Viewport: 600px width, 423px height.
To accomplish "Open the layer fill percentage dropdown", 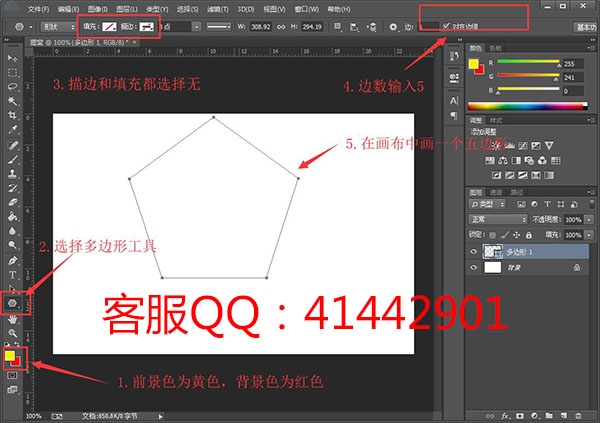I will [589, 235].
